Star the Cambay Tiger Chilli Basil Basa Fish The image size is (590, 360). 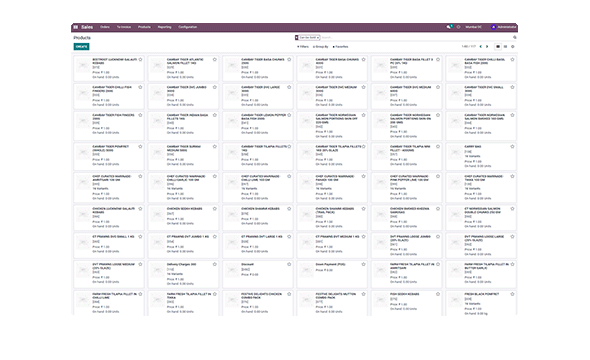coord(512,59)
